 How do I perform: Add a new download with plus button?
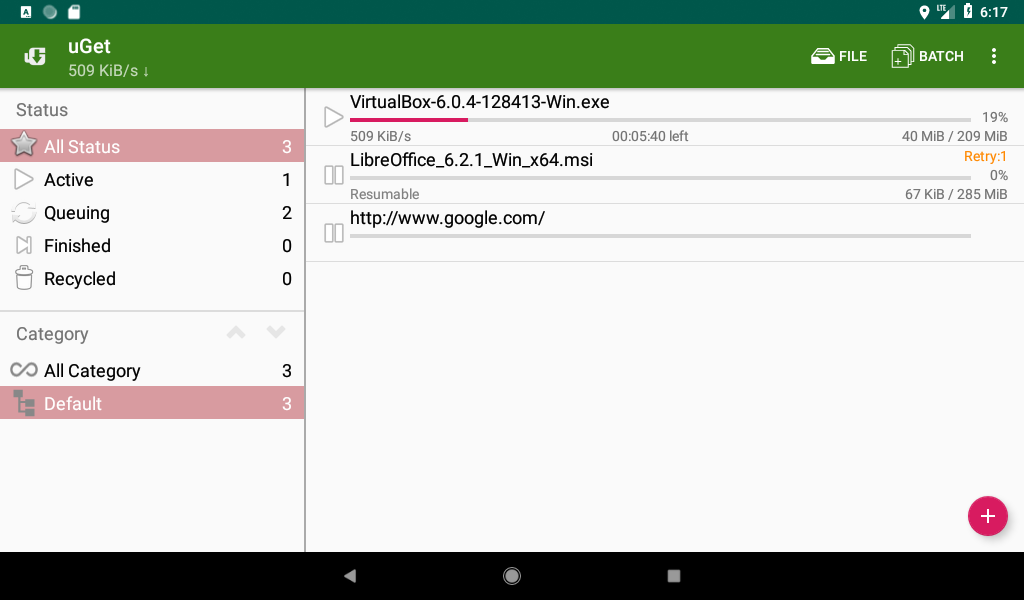tap(987, 516)
